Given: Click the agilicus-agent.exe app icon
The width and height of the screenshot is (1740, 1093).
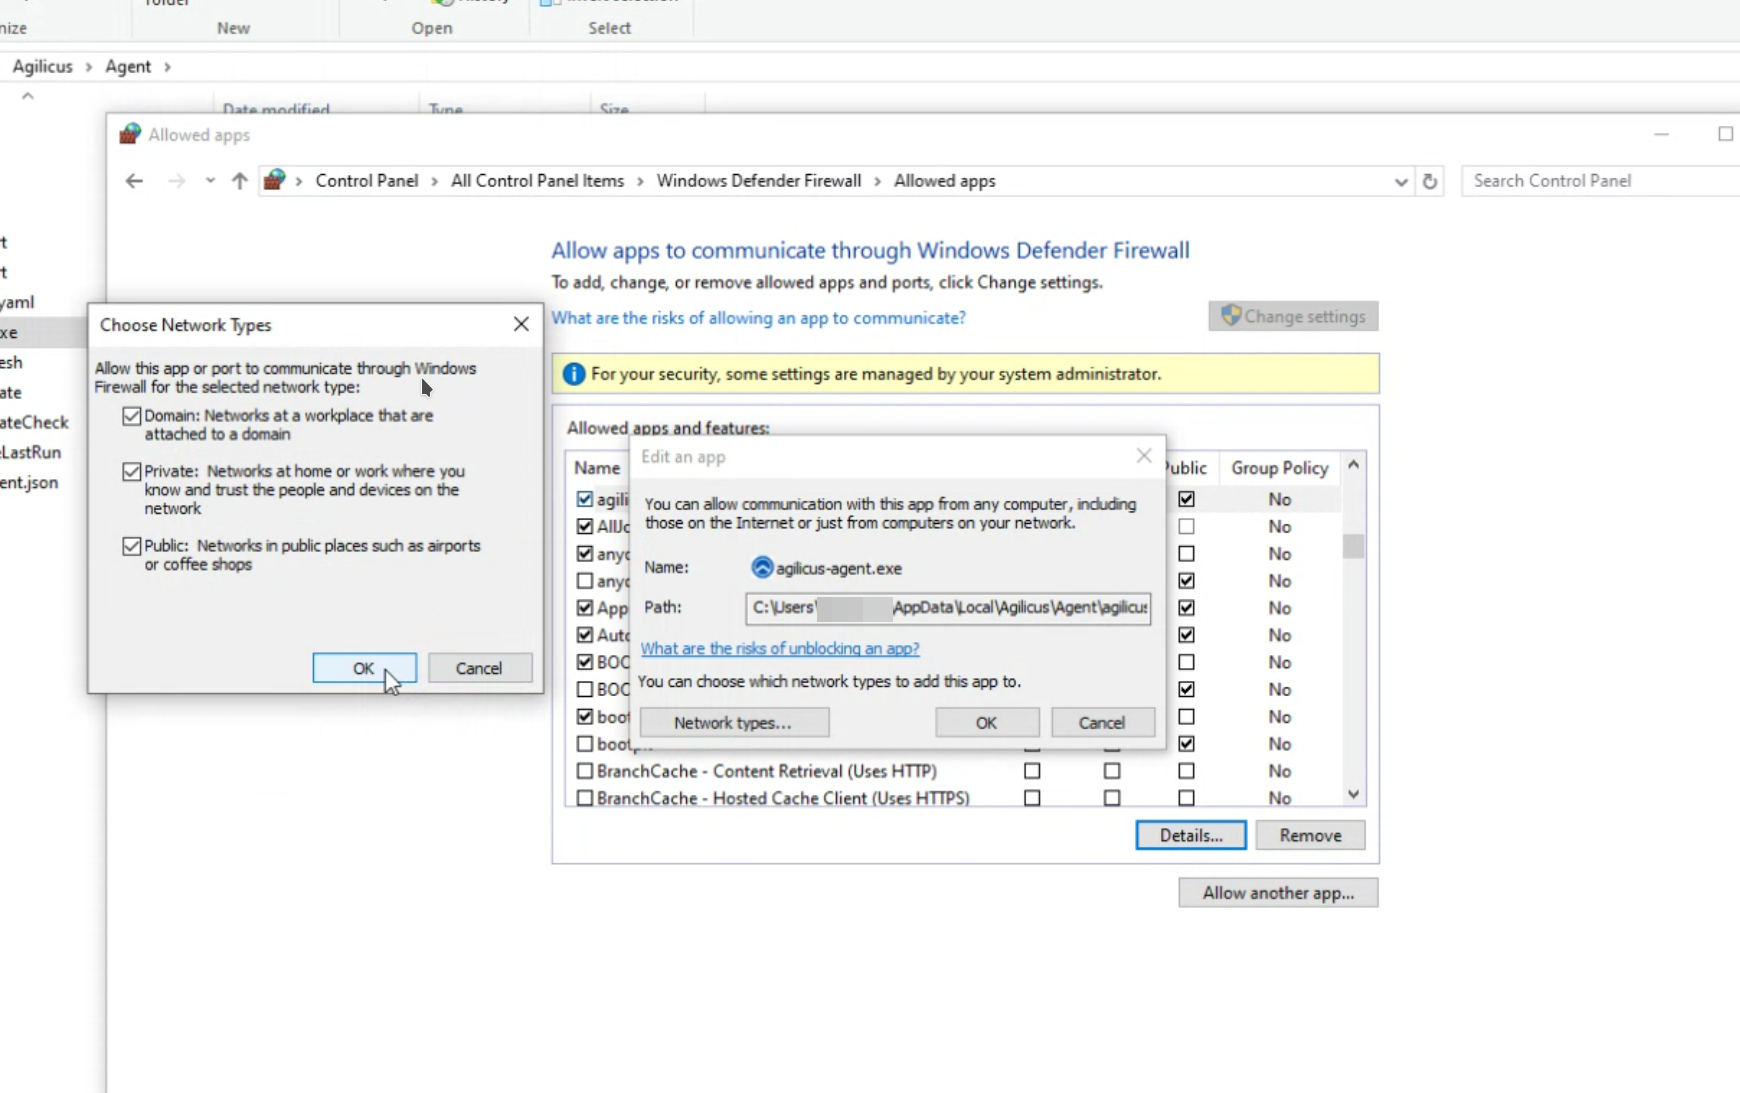Looking at the screenshot, I should [x=762, y=568].
